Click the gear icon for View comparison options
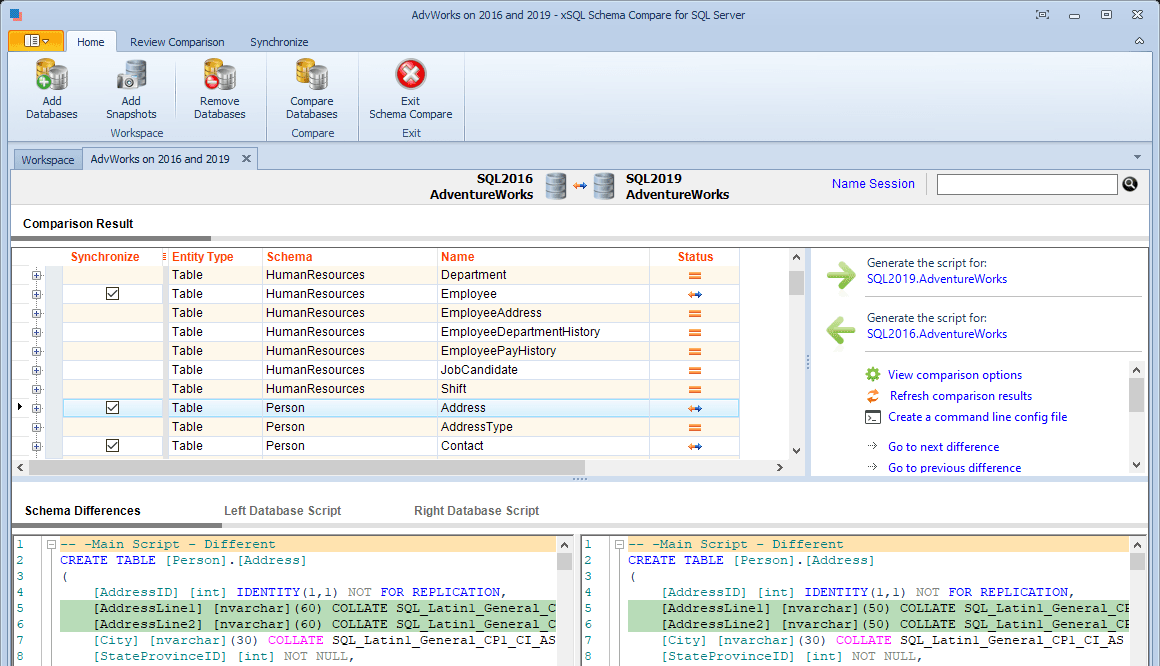The image size is (1160, 666). pyautogui.click(x=873, y=374)
